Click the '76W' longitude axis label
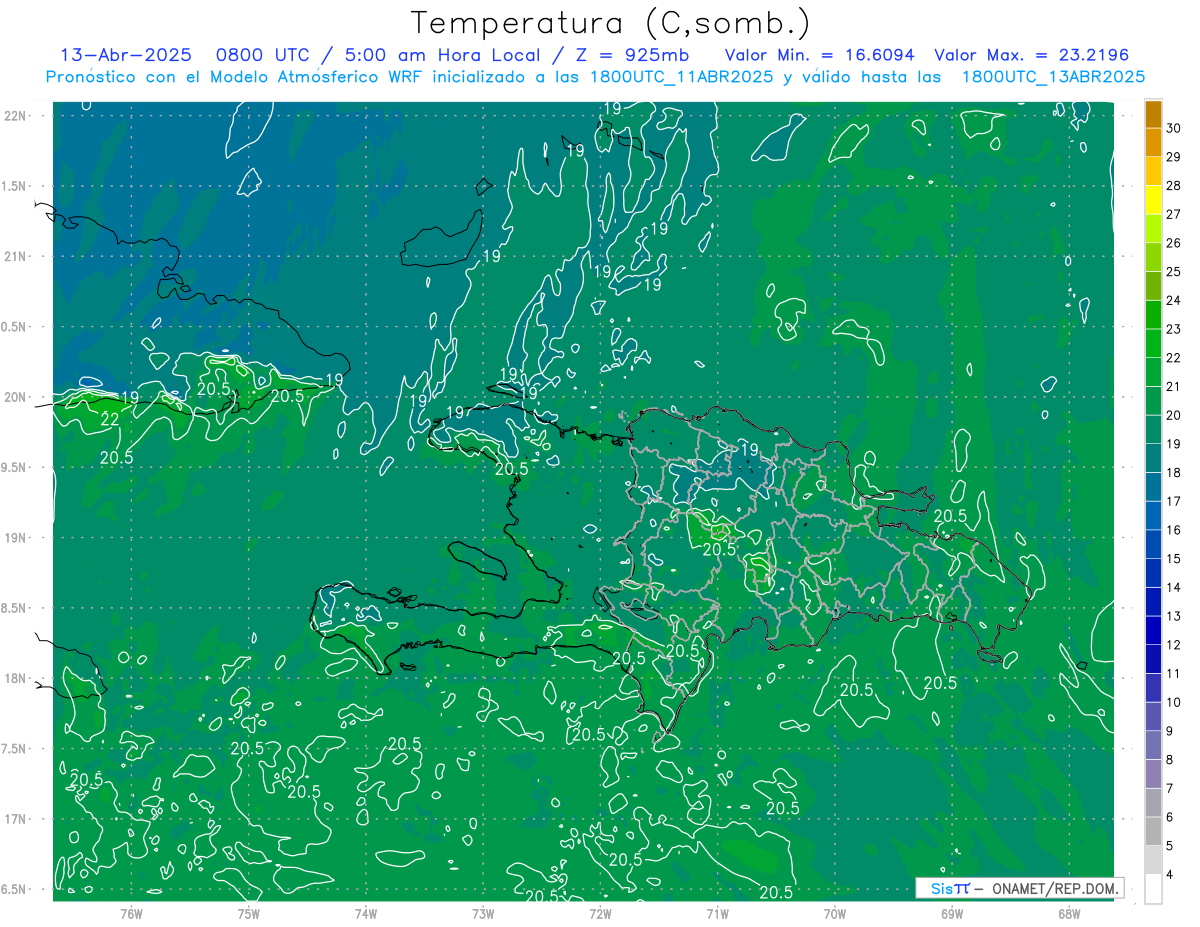This screenshot has width=1200, height=927. (x=131, y=913)
